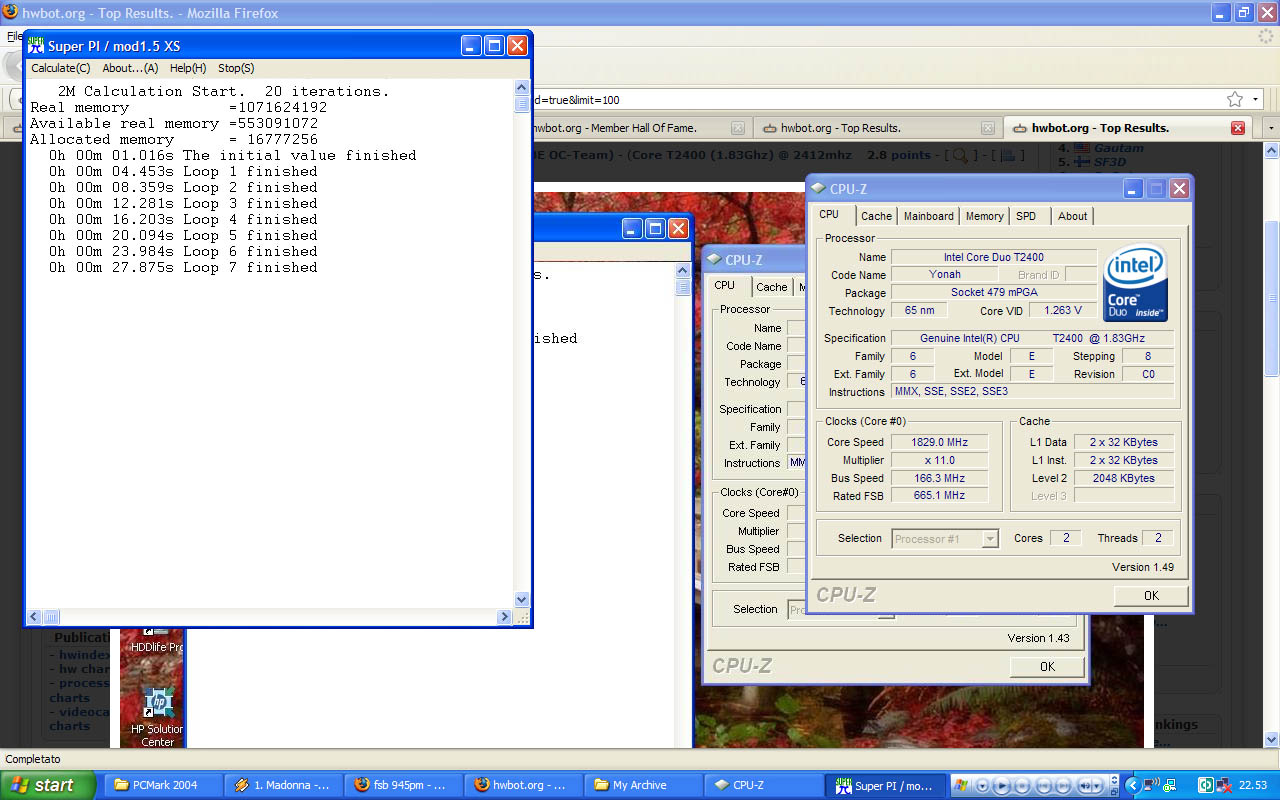Close the active hwbot.org Top Results tab
This screenshot has height=800, width=1280.
coord(1238,128)
